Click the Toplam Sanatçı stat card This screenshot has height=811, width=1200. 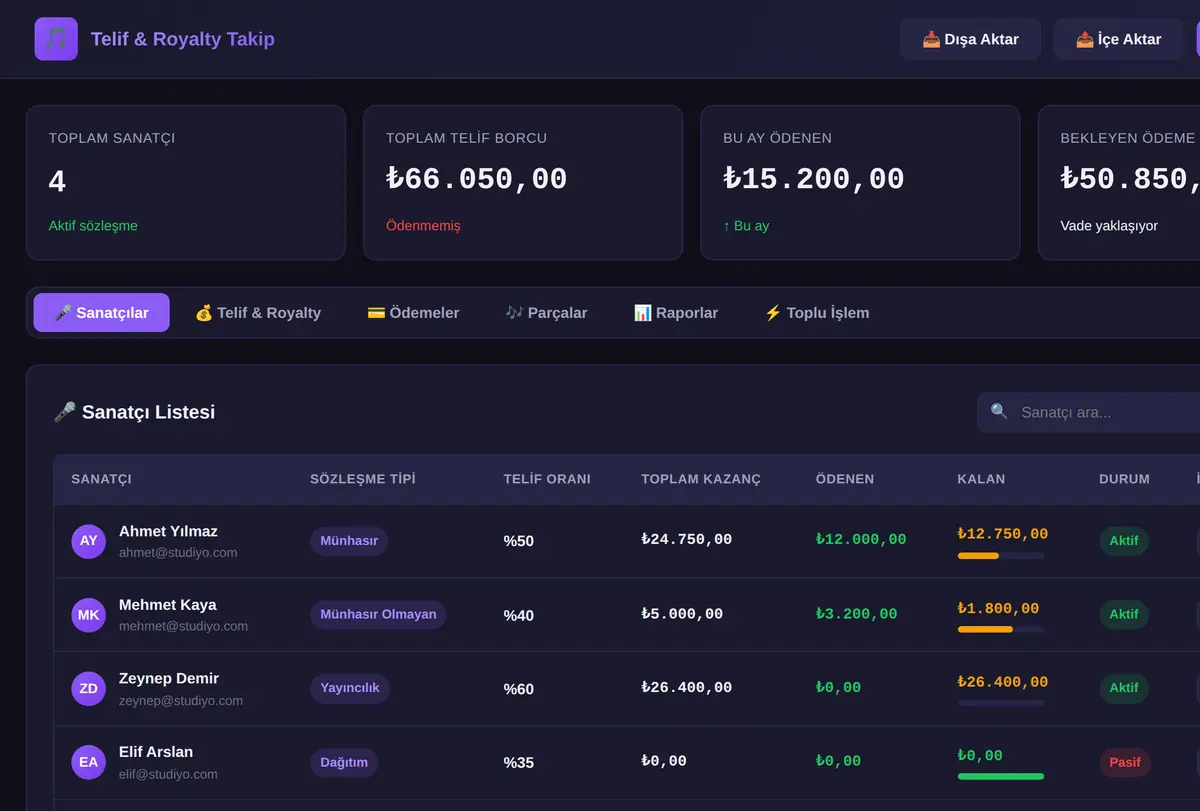(186, 183)
